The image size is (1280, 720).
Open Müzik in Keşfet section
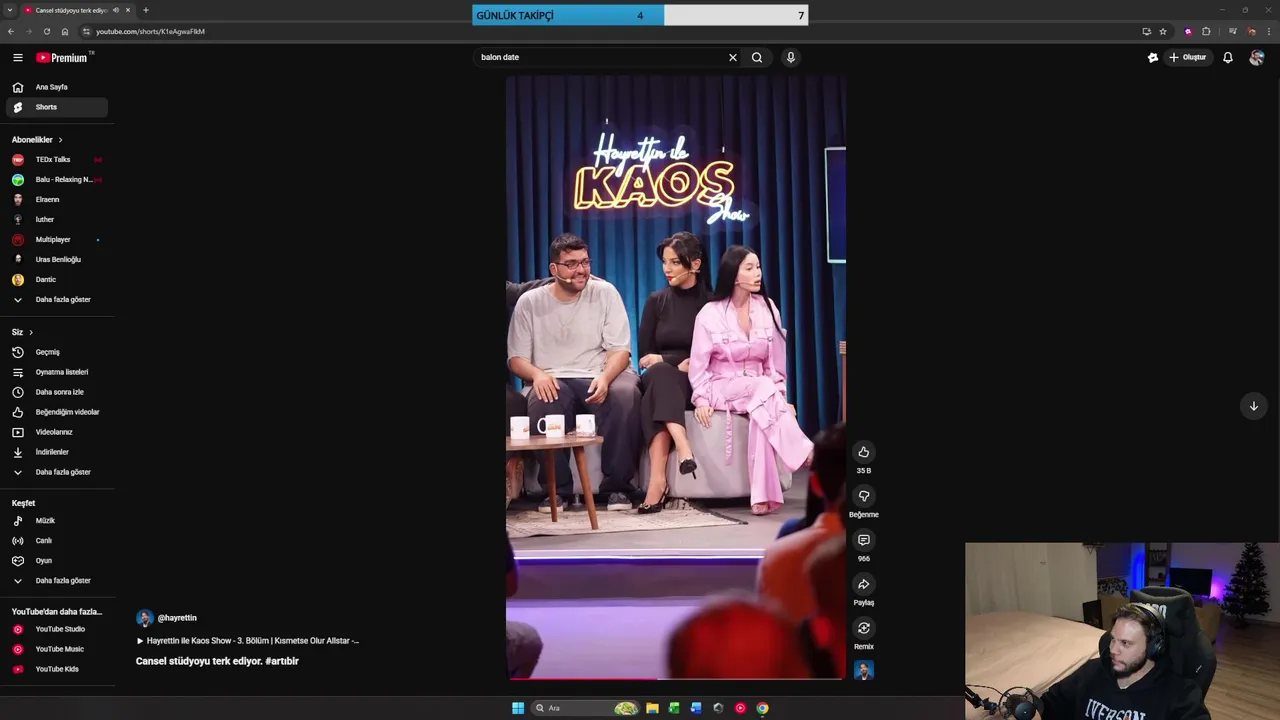pyautogui.click(x=57, y=521)
